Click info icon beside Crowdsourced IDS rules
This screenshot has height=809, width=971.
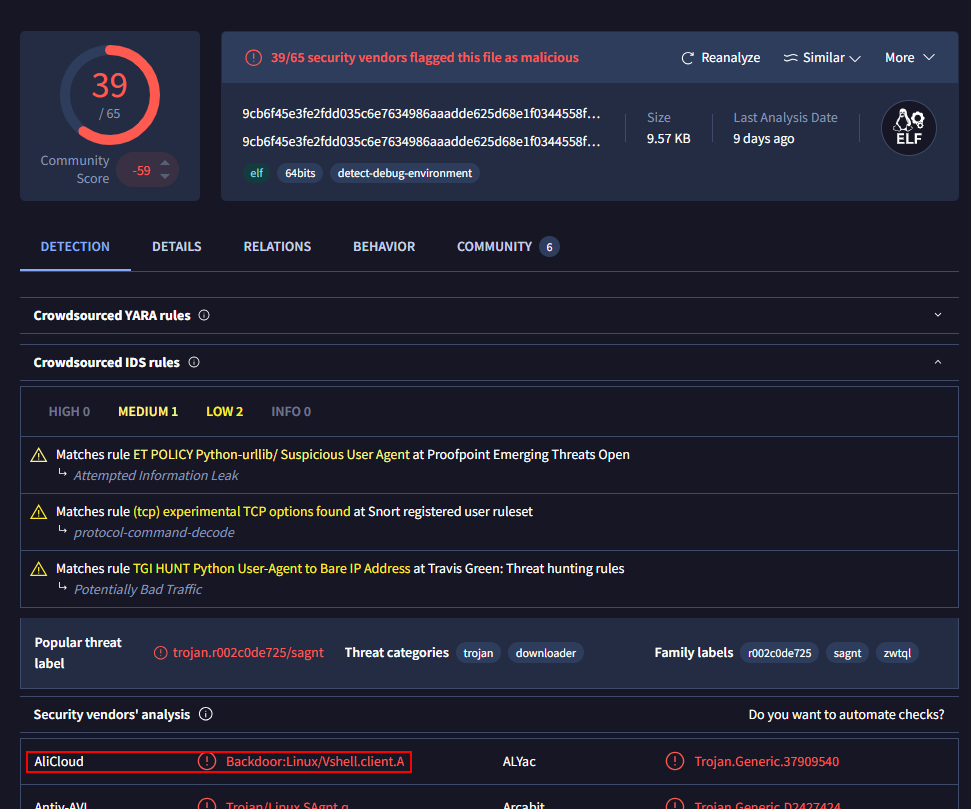coord(194,362)
